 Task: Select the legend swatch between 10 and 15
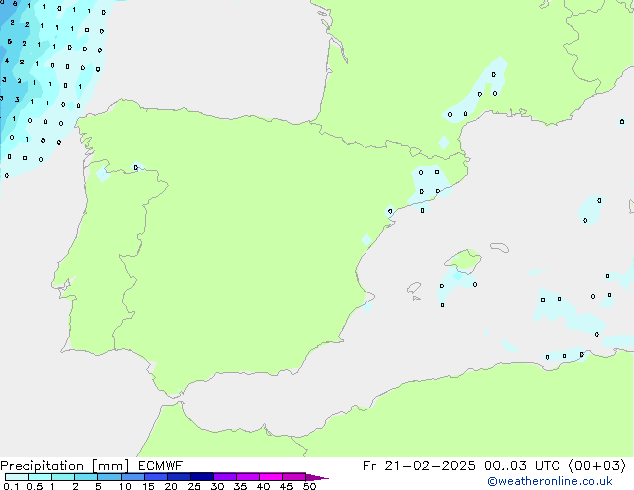pos(133,477)
